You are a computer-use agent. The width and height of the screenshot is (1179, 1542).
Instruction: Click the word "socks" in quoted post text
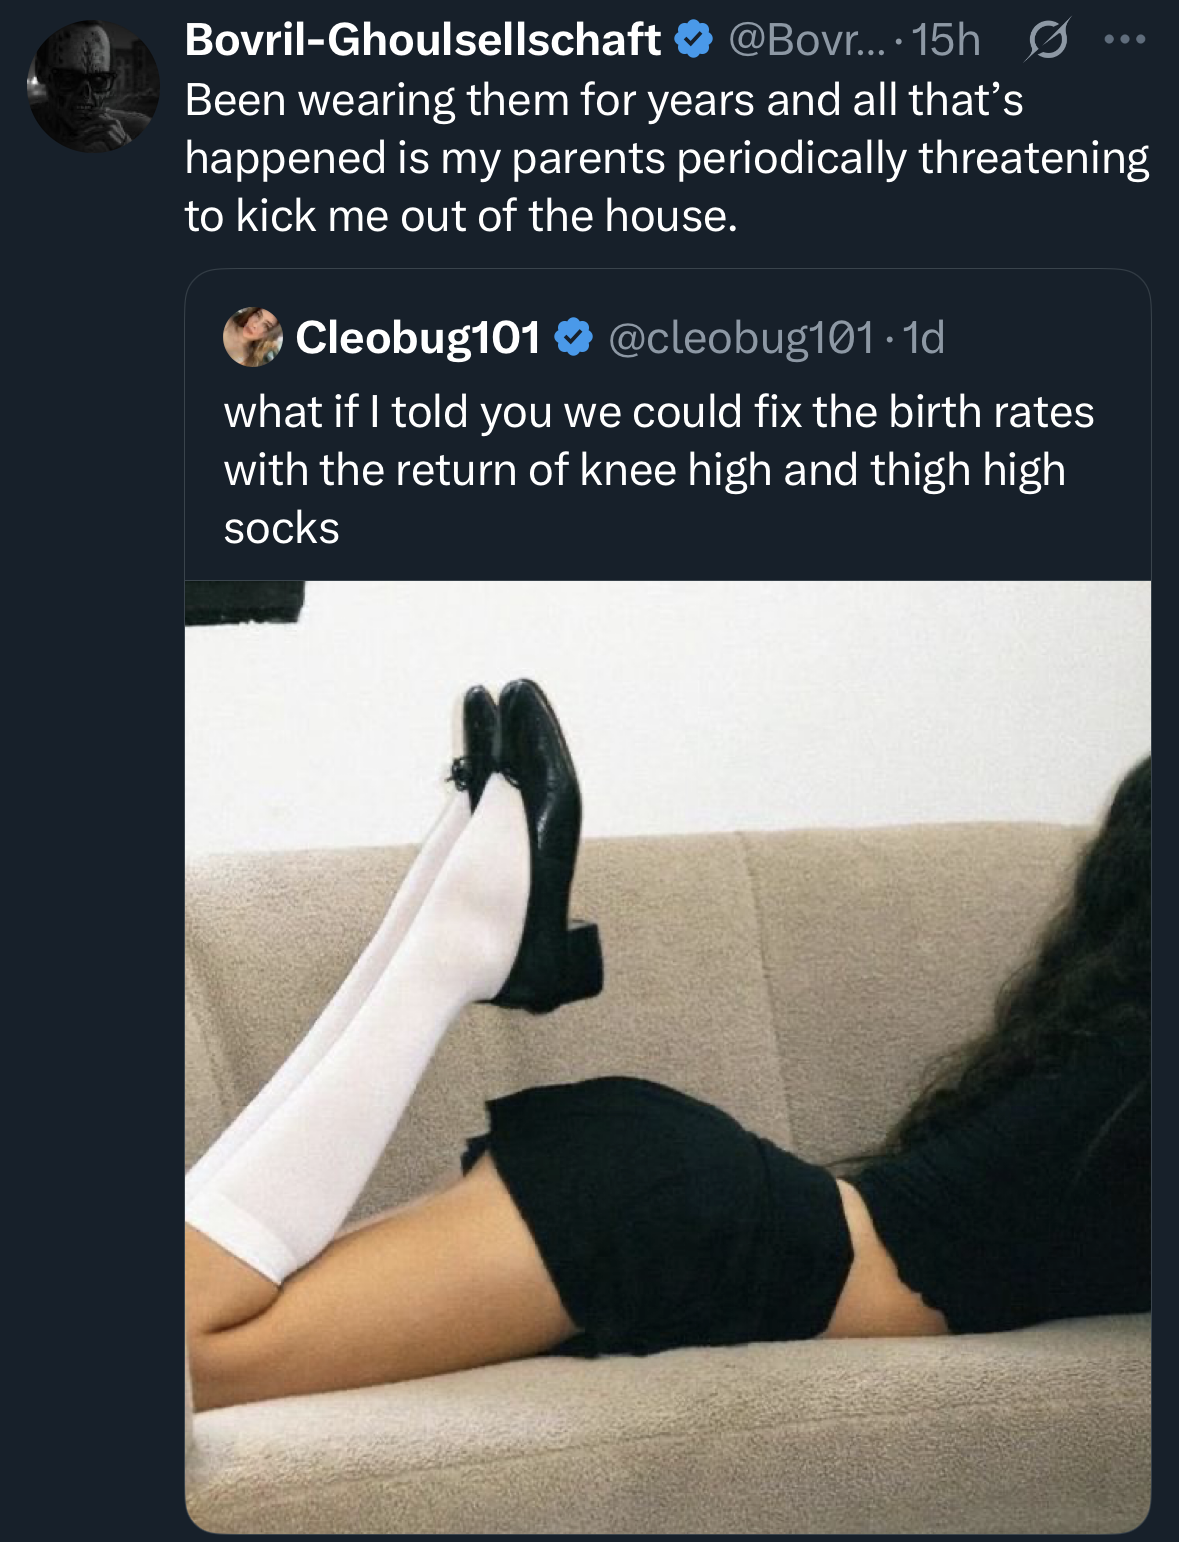(281, 528)
